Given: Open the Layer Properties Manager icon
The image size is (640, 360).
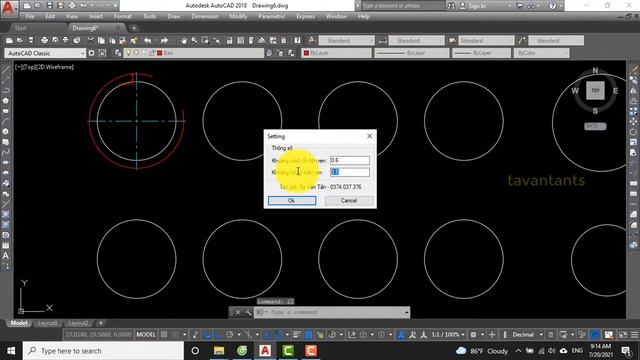Looking at the screenshot, I should 118,53.
